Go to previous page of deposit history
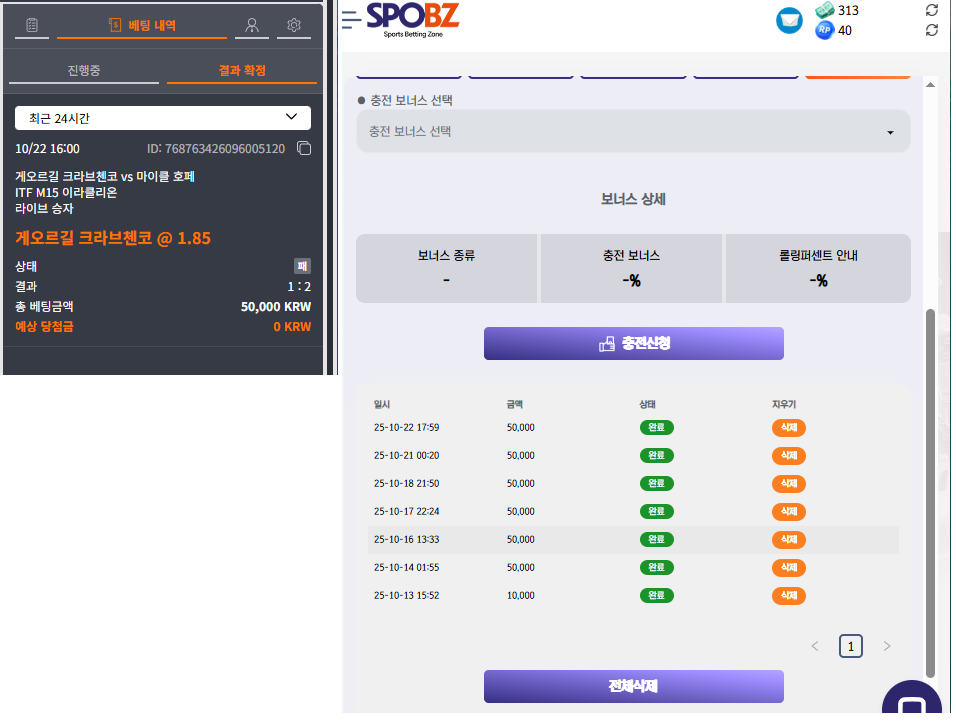This screenshot has height=725, width=956. tap(815, 646)
